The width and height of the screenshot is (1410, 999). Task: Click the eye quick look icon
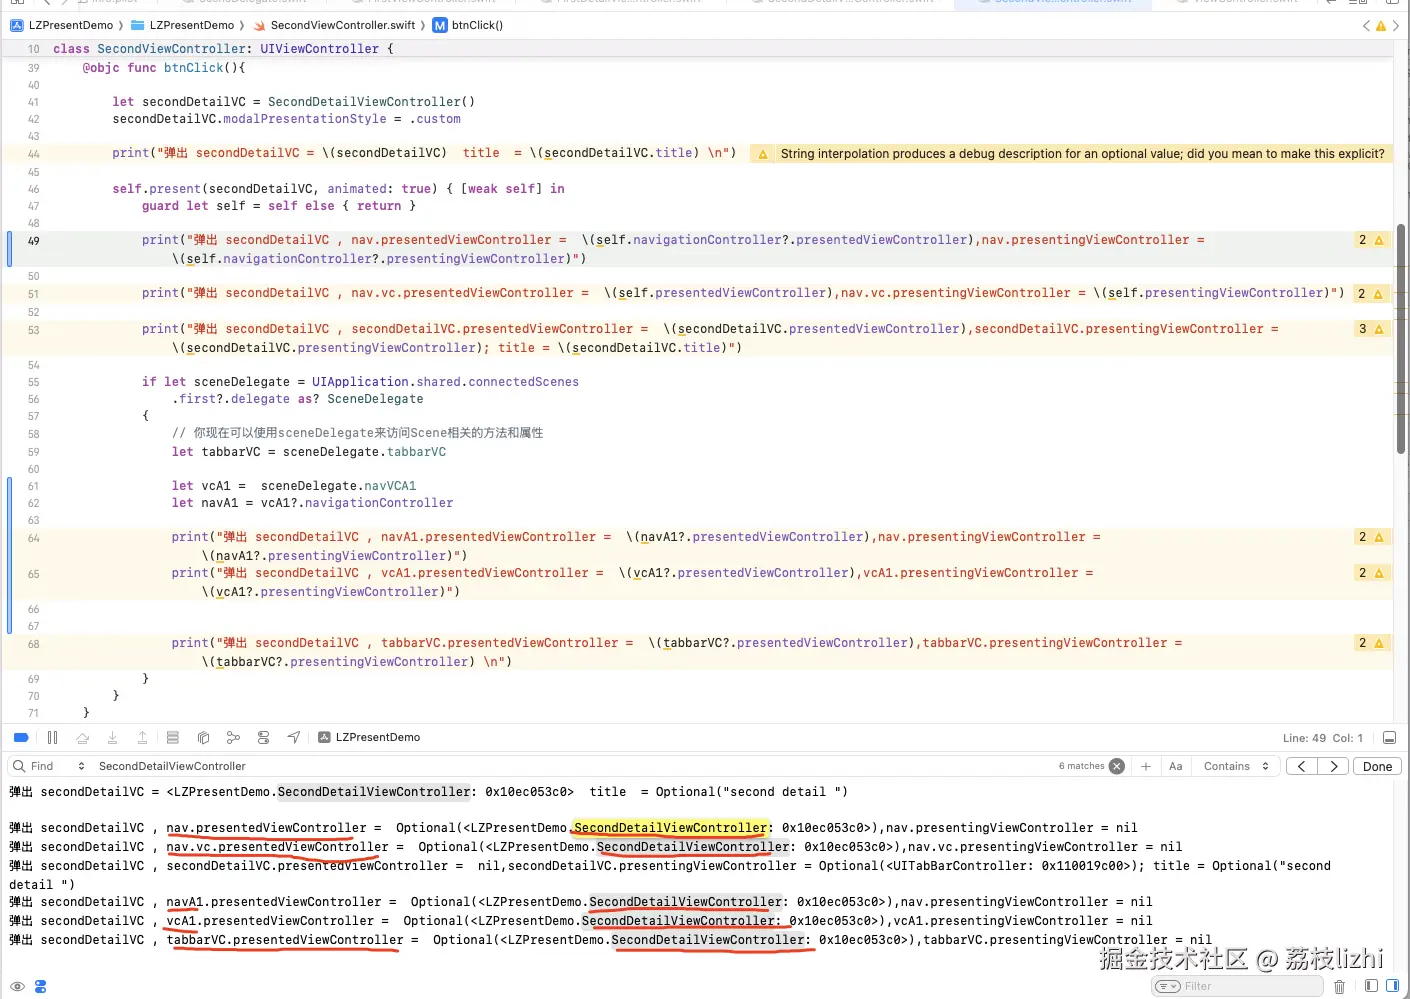(18, 986)
